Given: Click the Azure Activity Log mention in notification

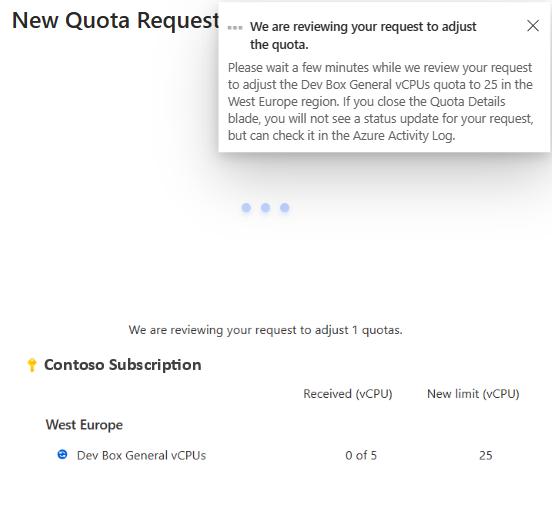Looking at the screenshot, I should (403, 136).
